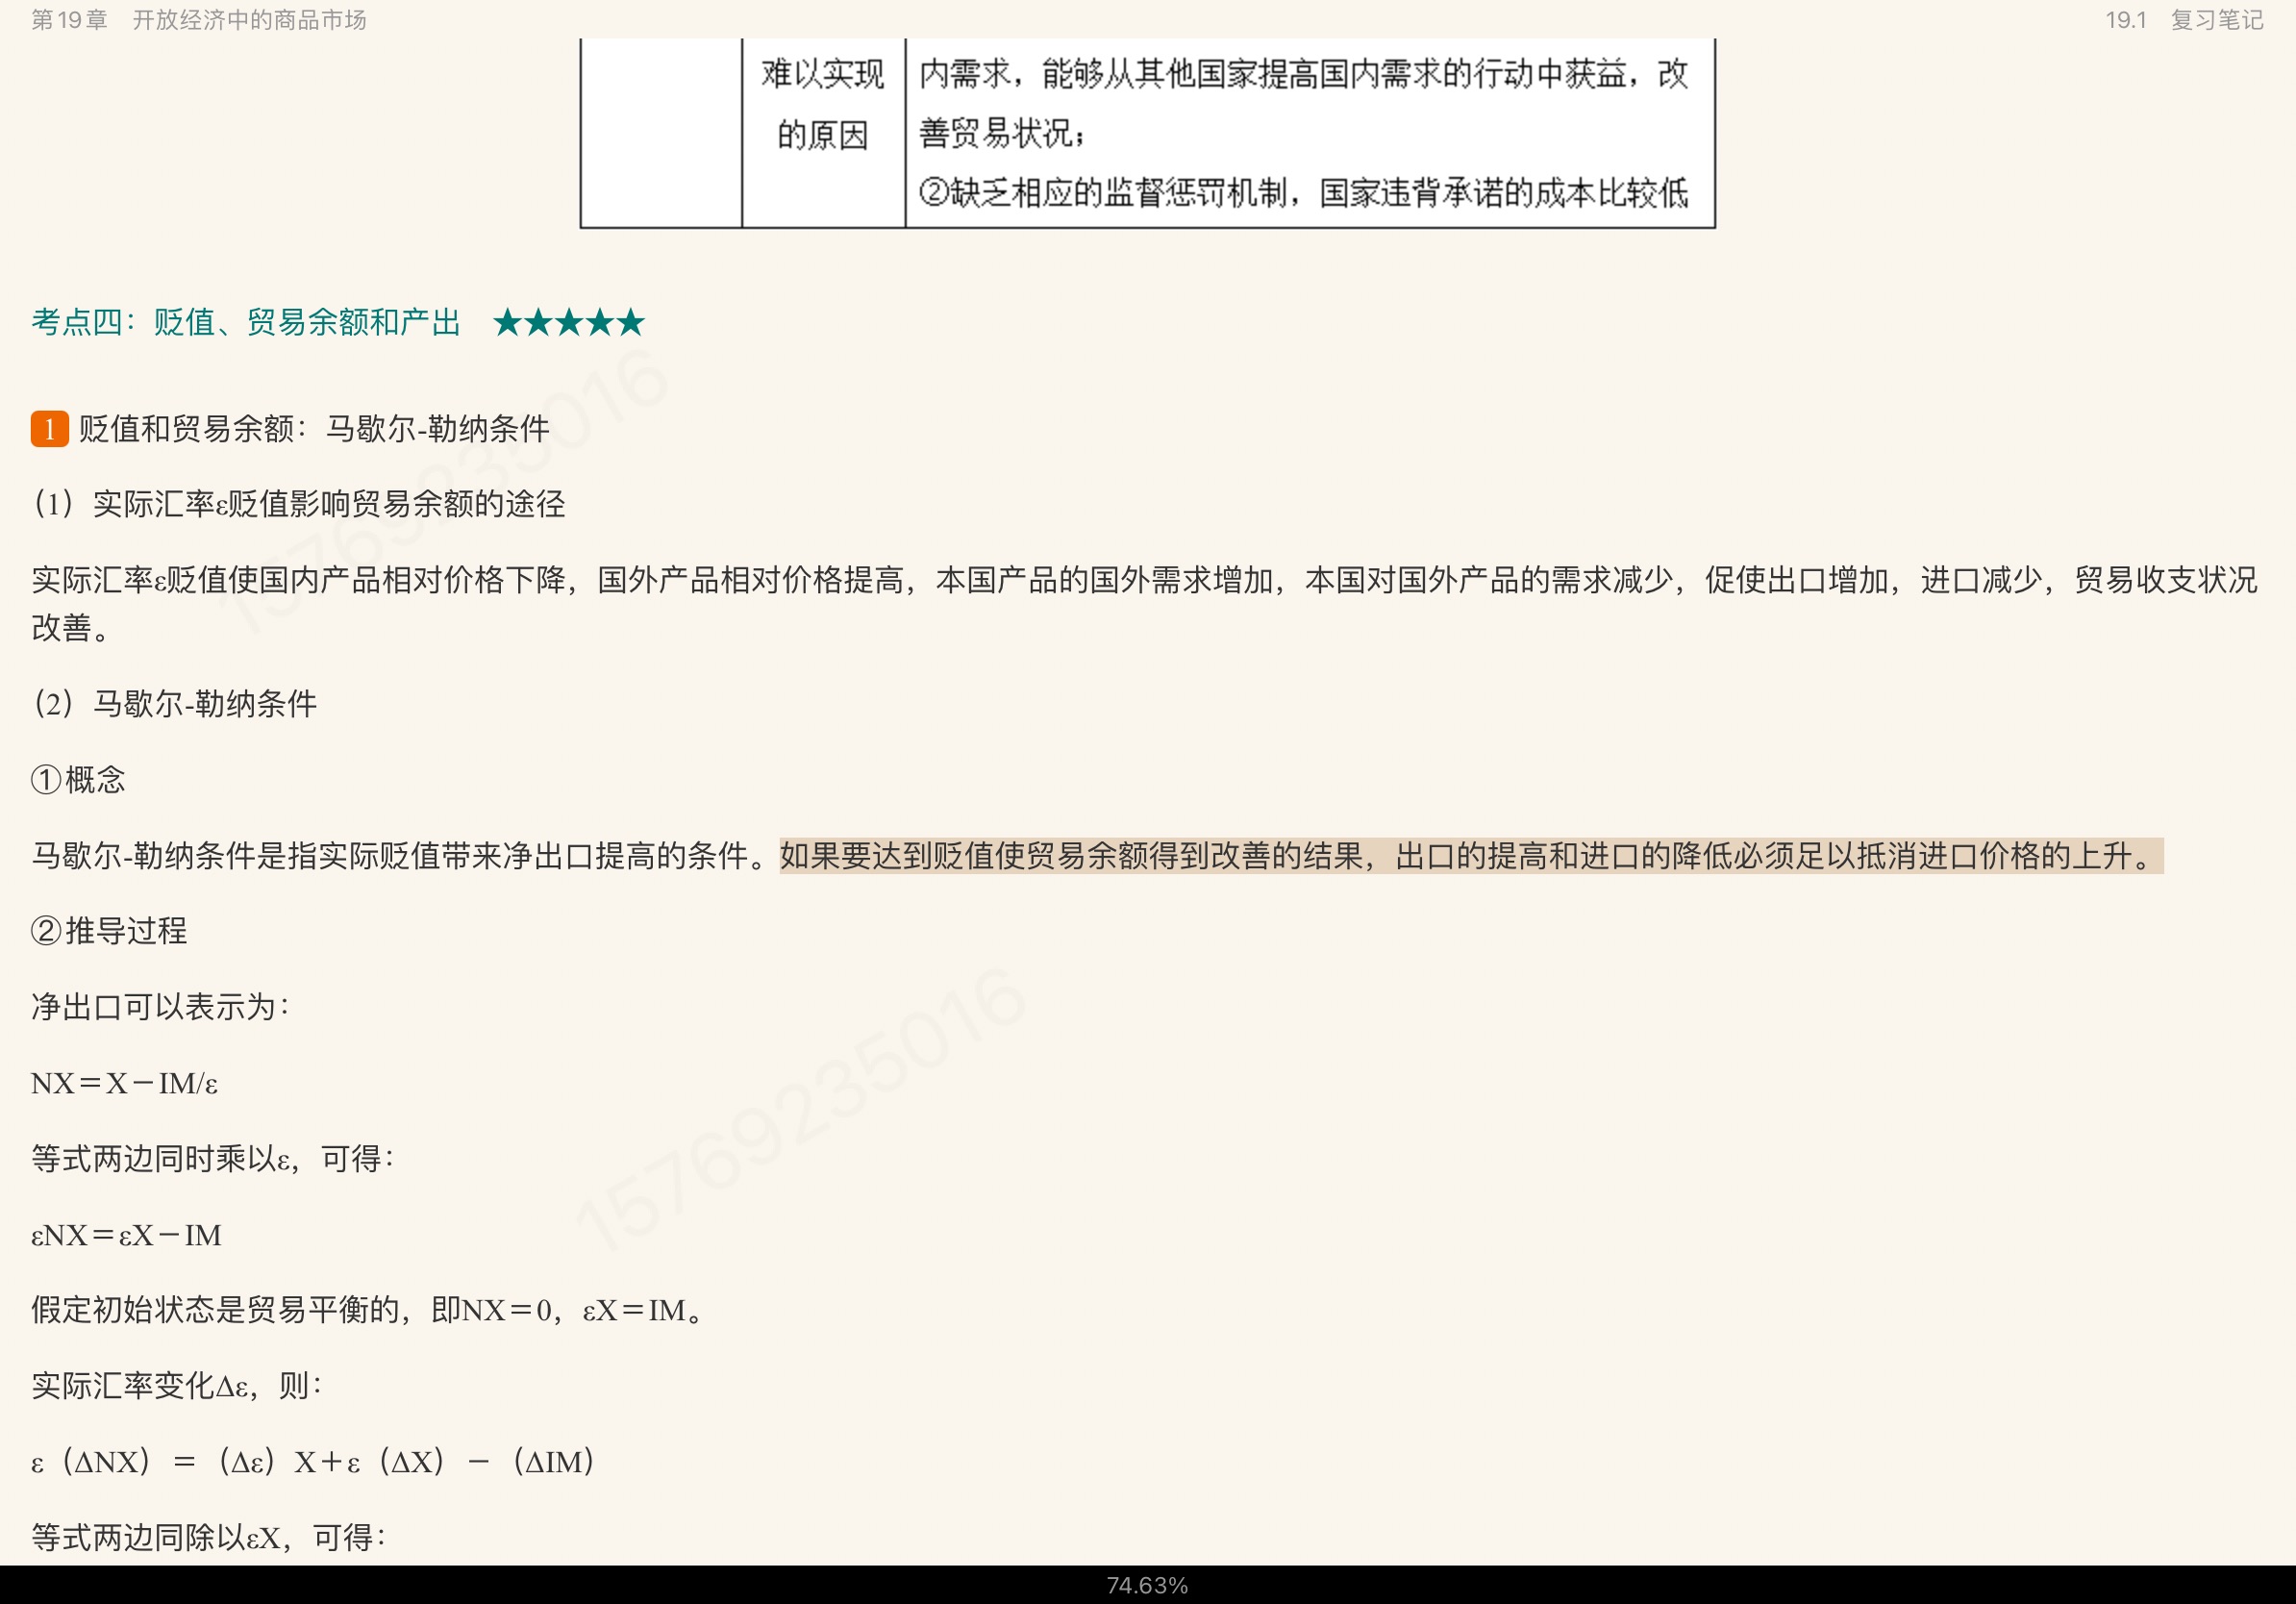Click the subheading '(2) 马歇尔-勒纳条件'

click(x=174, y=704)
